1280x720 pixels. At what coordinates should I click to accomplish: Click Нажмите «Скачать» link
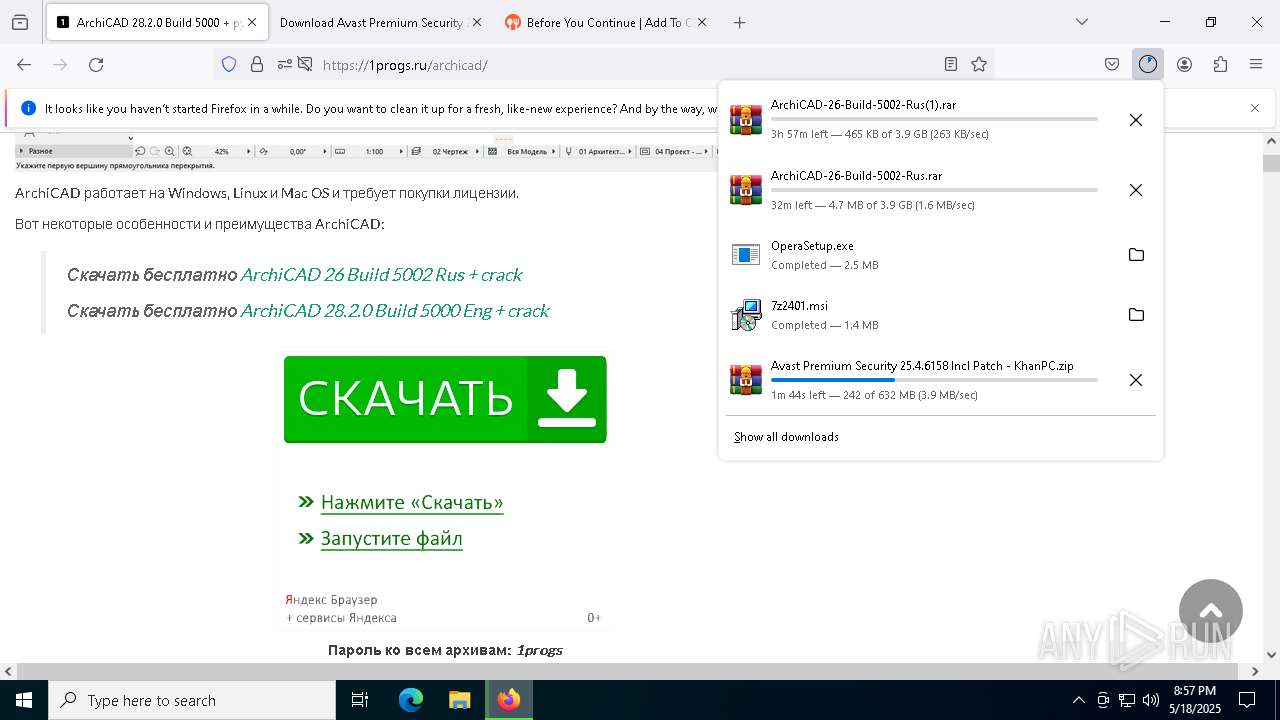tap(412, 502)
